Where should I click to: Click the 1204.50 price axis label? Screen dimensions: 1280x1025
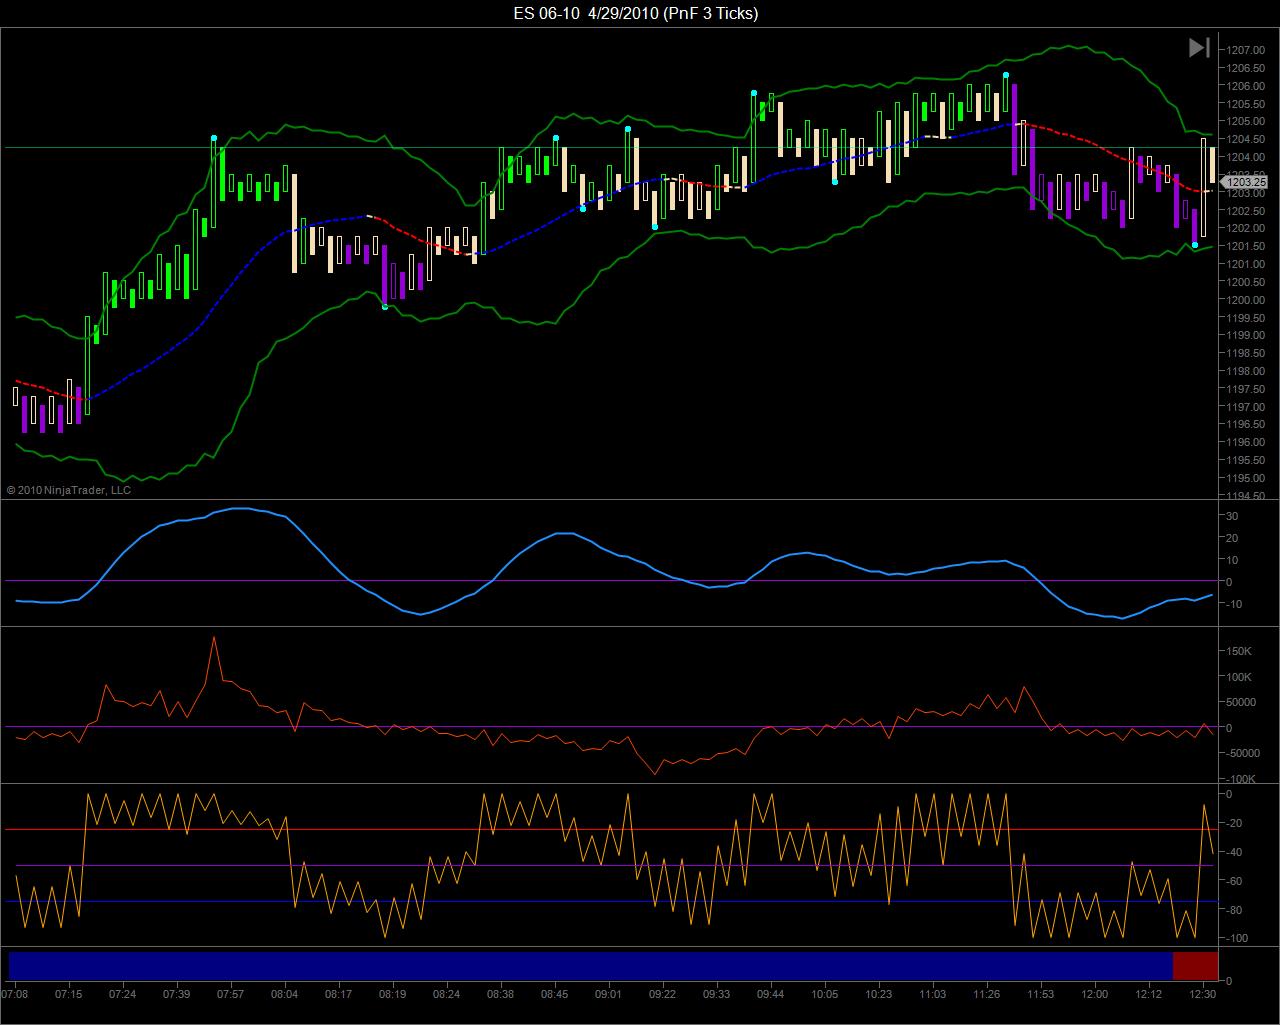point(1246,139)
